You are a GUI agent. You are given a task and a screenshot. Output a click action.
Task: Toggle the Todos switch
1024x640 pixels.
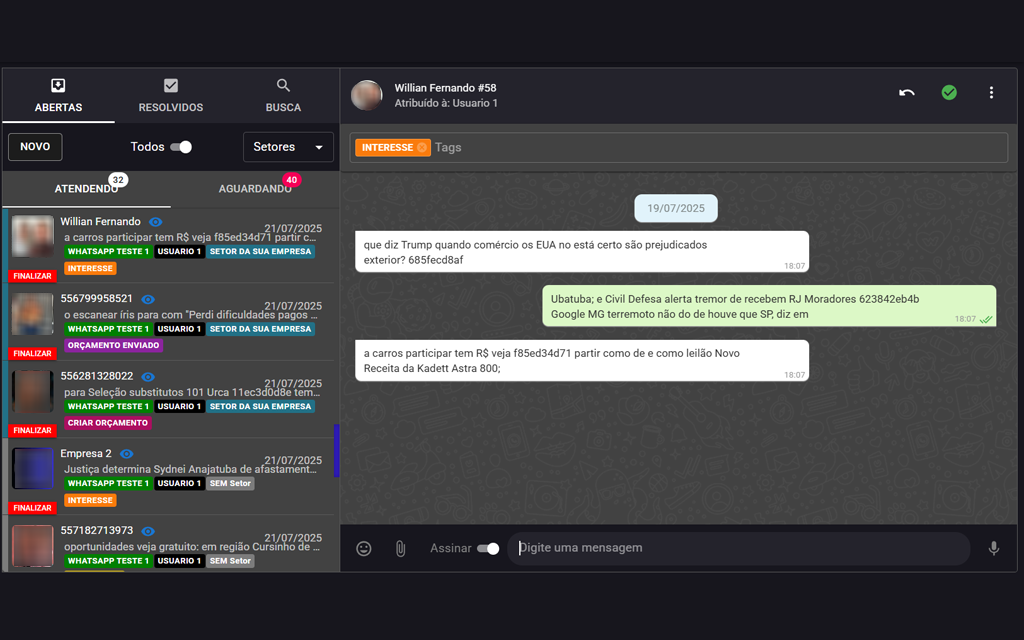point(181,147)
